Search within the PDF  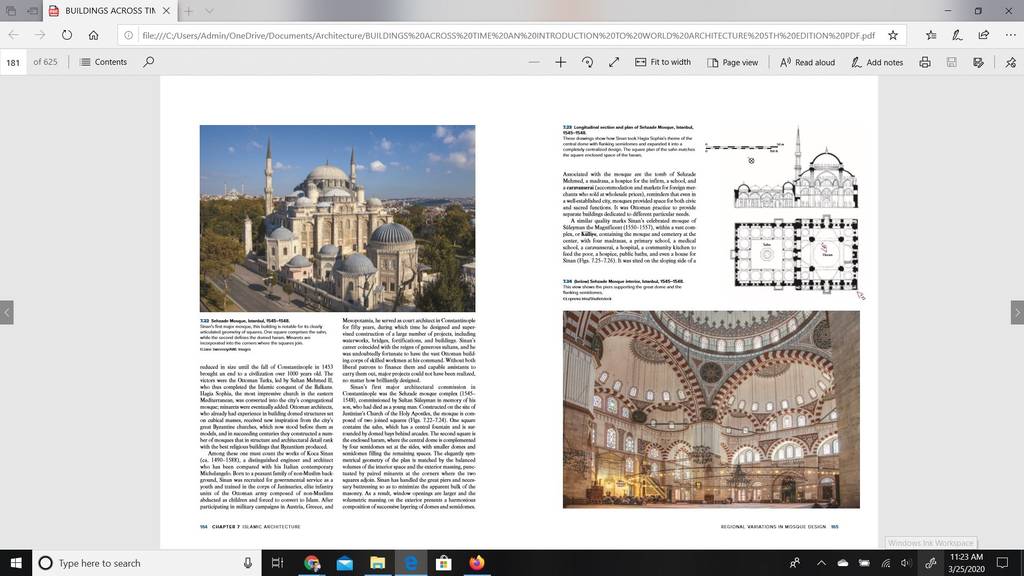pyautogui.click(x=149, y=62)
